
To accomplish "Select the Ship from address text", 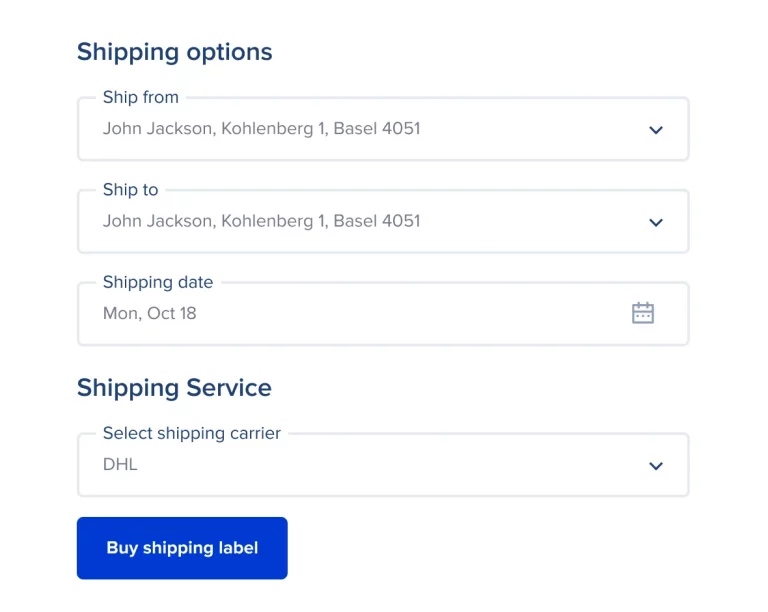I will [x=261, y=129].
